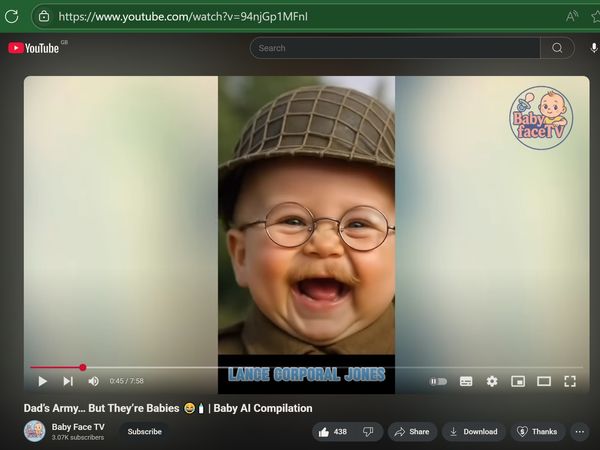The width and height of the screenshot is (600, 450).
Task: Turn on subtitles with the captions button
Action: pyautogui.click(x=466, y=381)
